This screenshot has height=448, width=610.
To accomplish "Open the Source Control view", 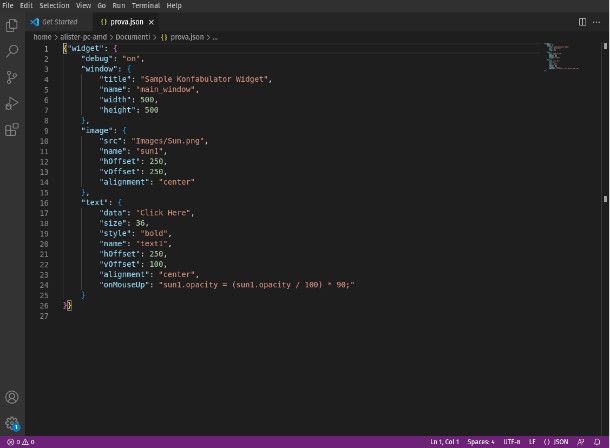I will (x=12, y=77).
